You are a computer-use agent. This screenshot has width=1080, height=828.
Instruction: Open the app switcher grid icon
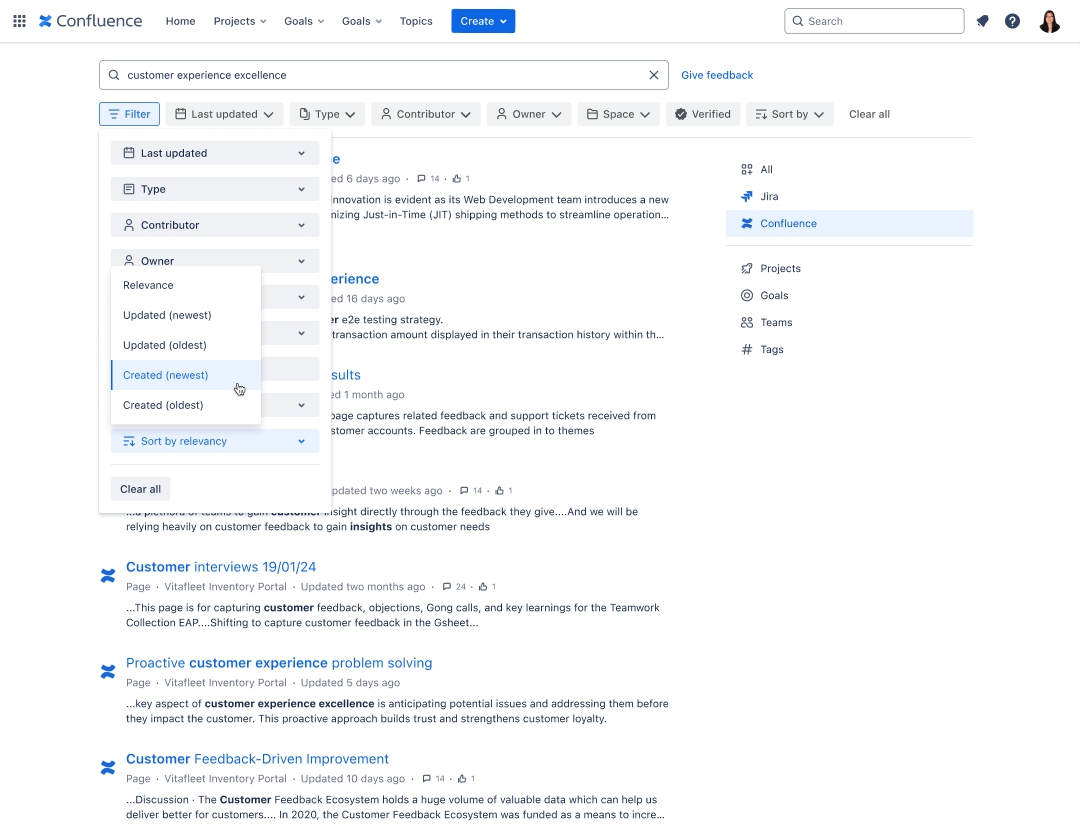[18, 20]
